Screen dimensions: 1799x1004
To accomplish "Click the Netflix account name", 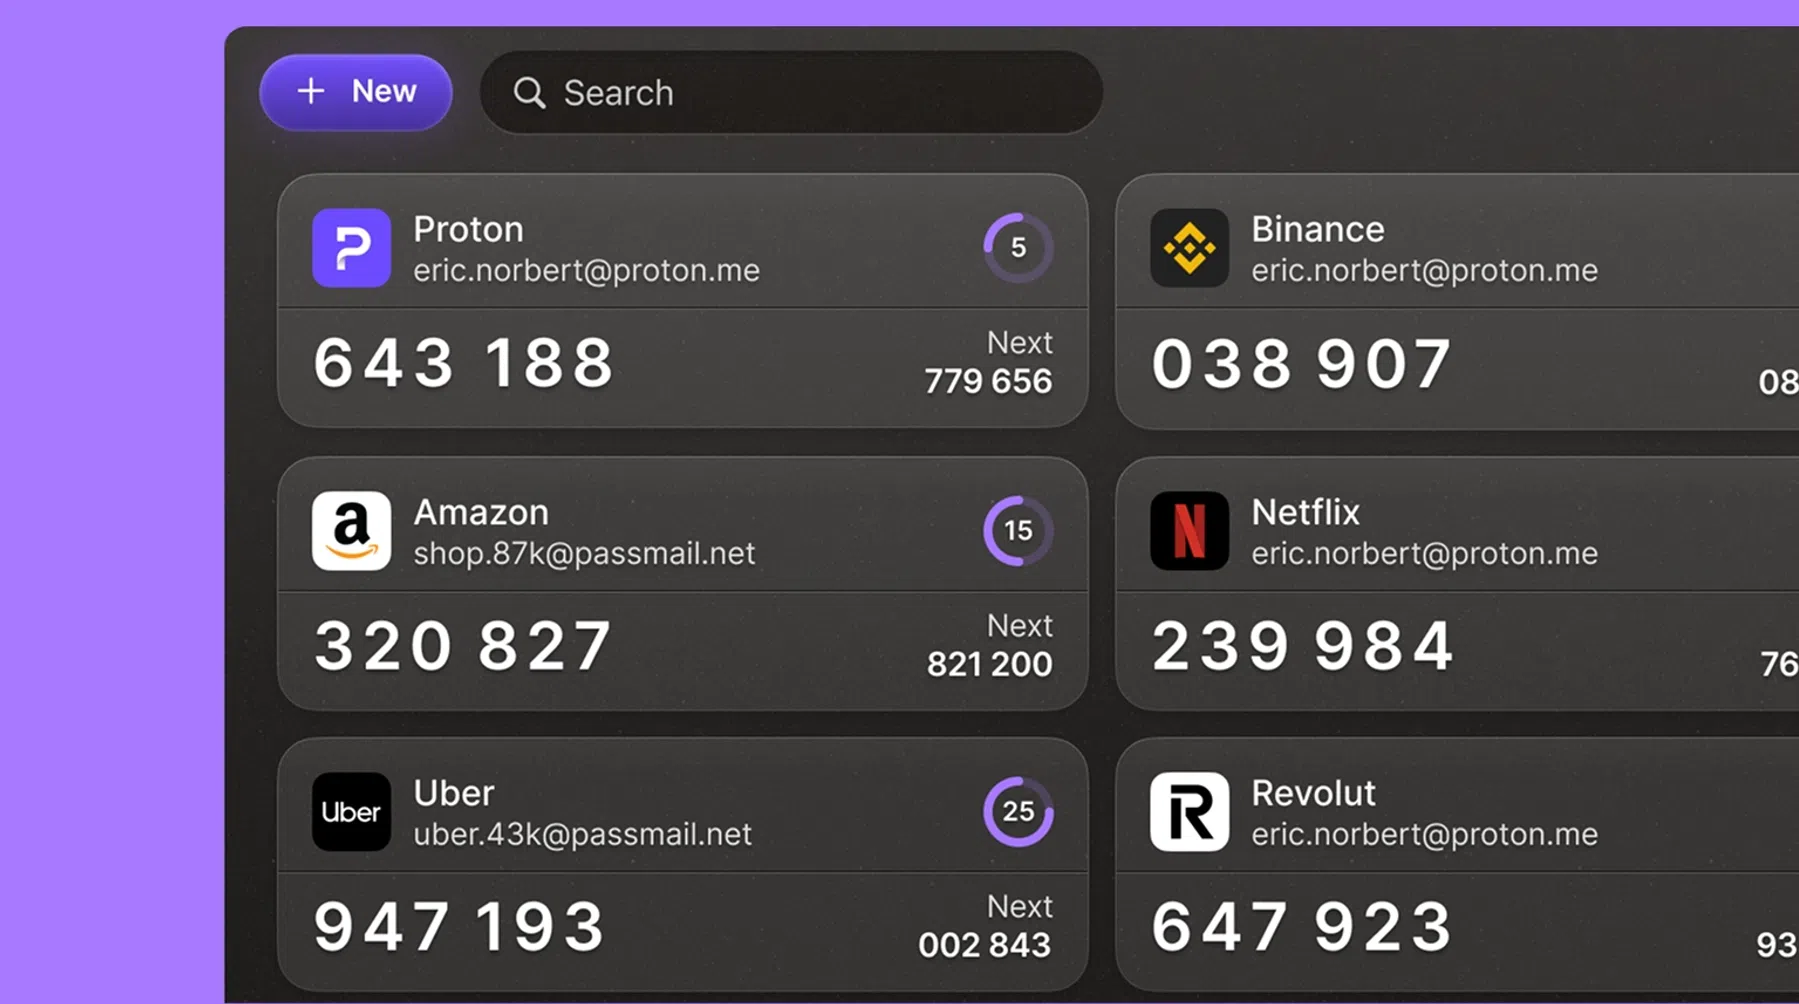I will tap(1305, 512).
